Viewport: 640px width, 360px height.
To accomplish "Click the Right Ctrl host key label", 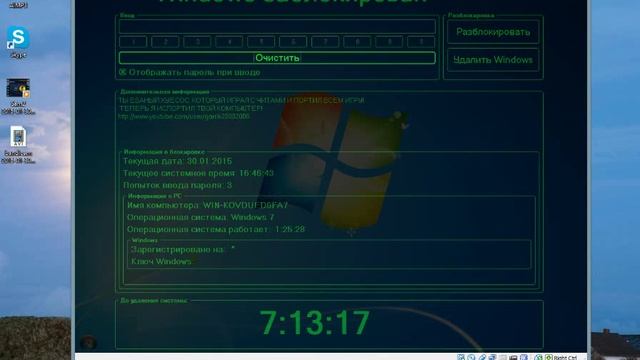I will coord(565,358).
